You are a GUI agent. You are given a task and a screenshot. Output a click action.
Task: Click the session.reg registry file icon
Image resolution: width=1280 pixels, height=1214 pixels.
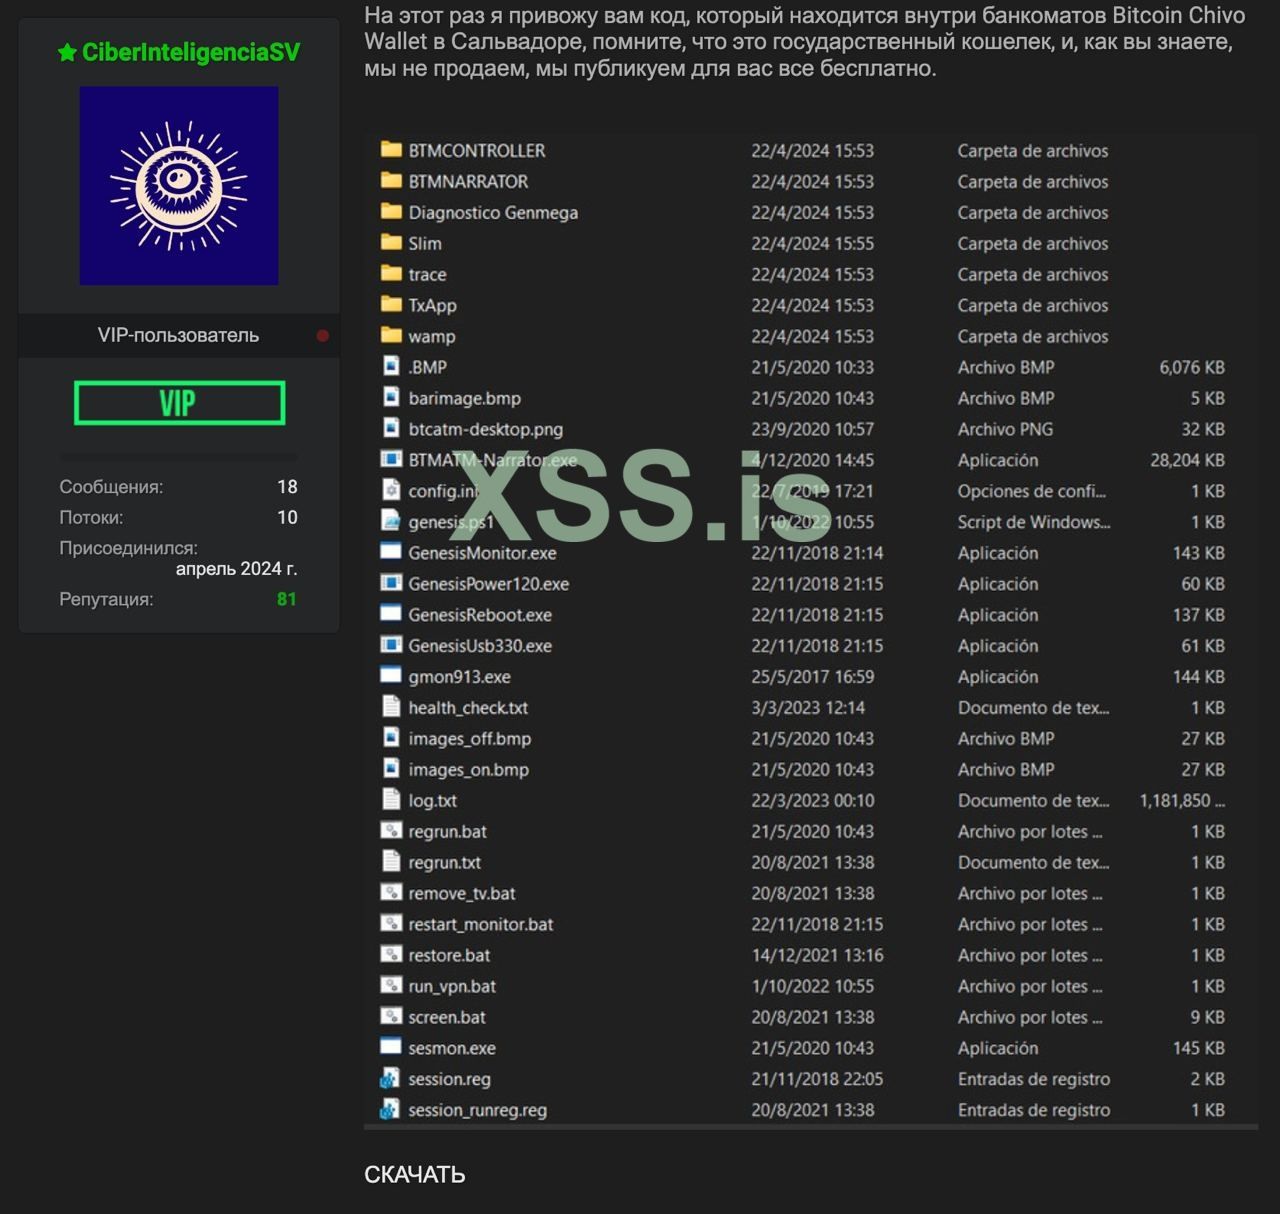pos(391,1080)
